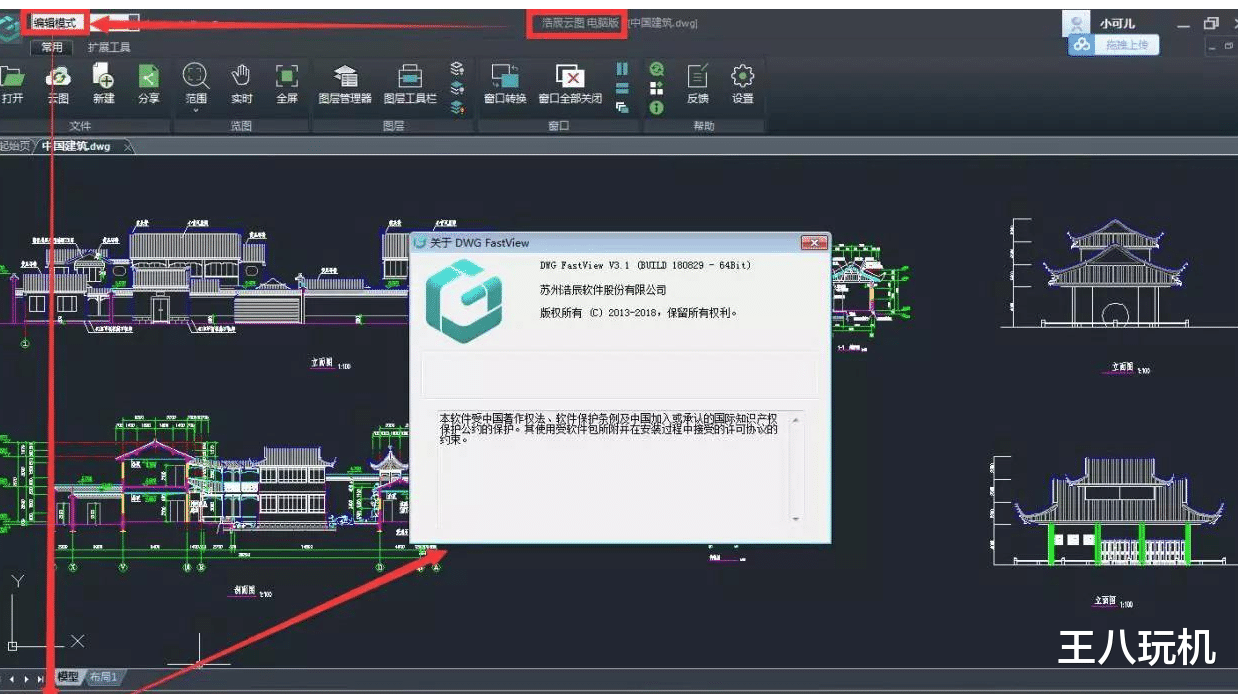
Task: Click the green-columned pavilion drawing at the lower right
Action: coord(1119,510)
